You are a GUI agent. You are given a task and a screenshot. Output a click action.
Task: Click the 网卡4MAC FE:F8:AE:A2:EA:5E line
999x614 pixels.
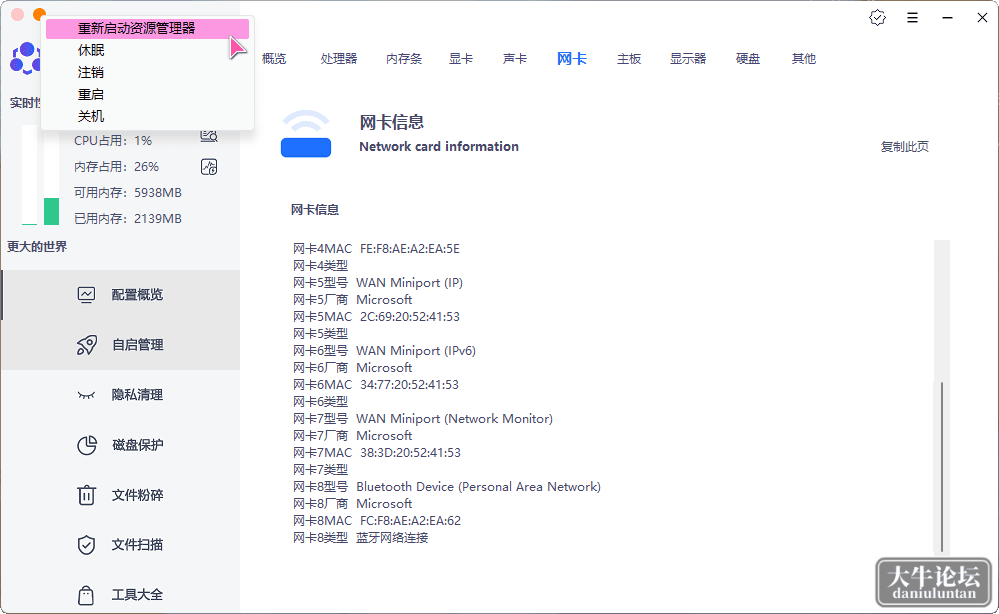pos(377,249)
